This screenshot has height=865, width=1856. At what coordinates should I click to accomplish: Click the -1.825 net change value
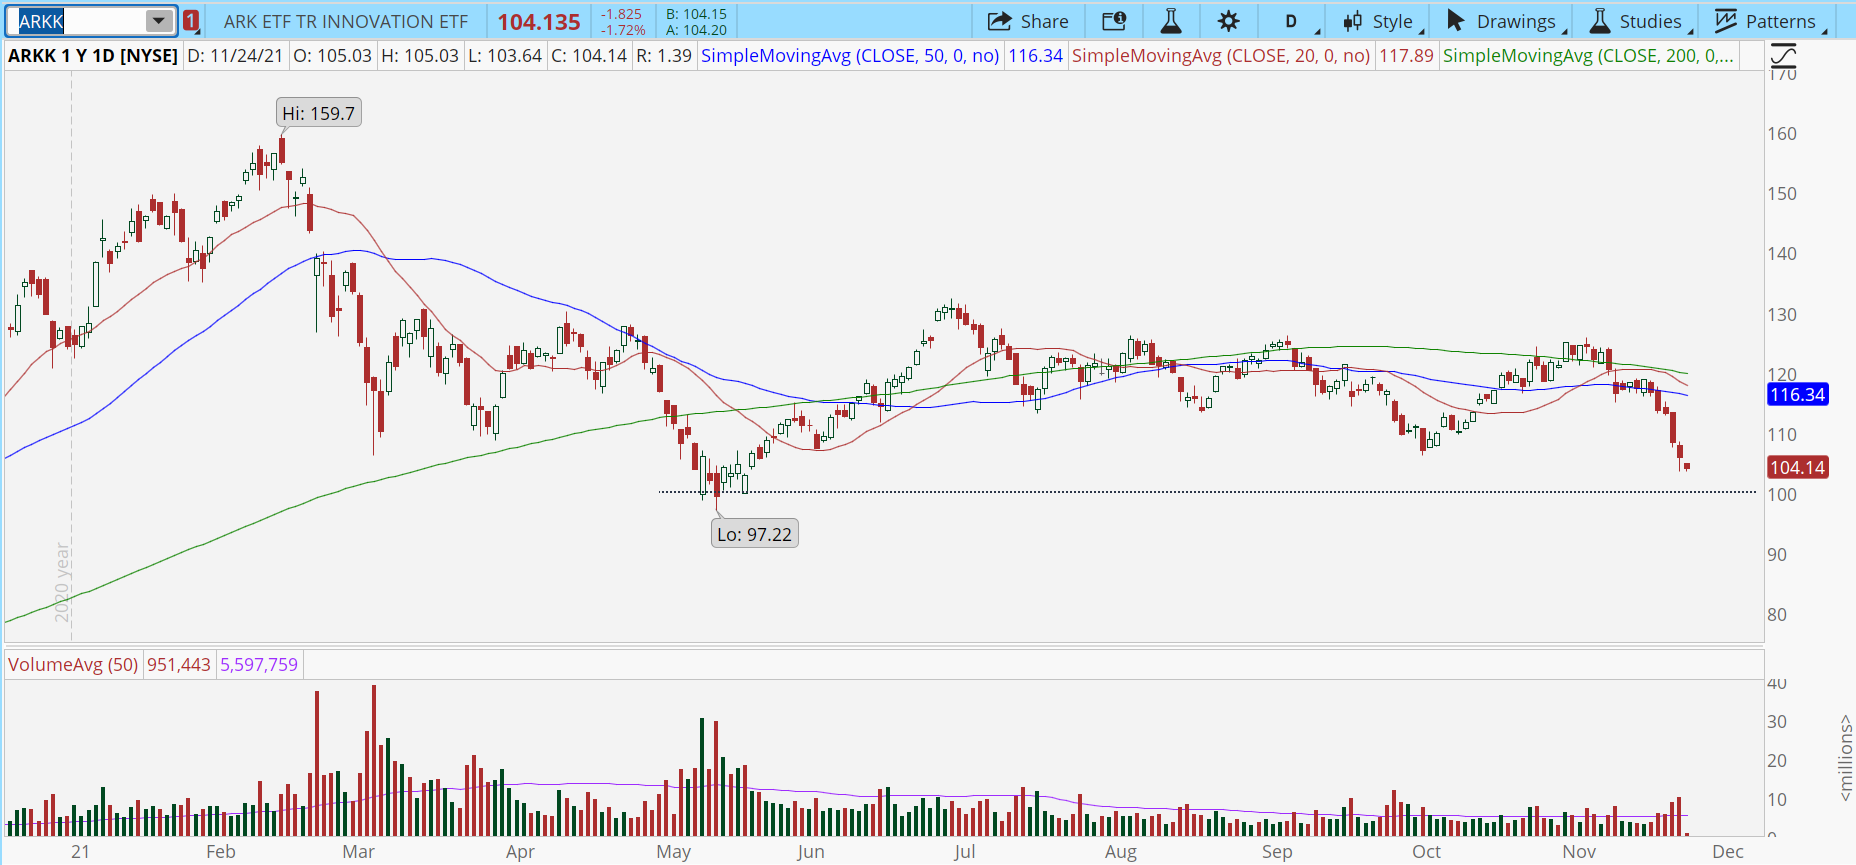pyautogui.click(x=622, y=14)
